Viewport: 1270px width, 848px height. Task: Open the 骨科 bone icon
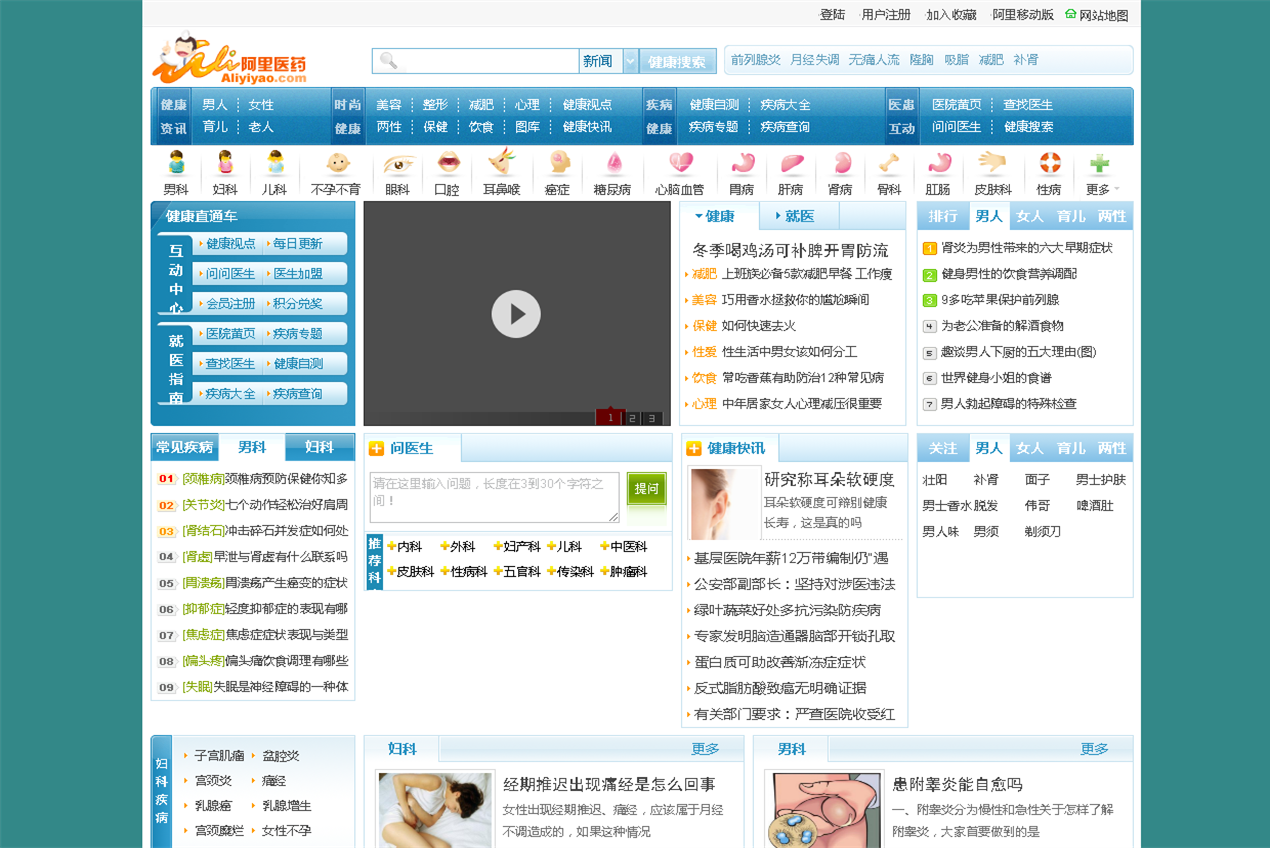click(889, 163)
